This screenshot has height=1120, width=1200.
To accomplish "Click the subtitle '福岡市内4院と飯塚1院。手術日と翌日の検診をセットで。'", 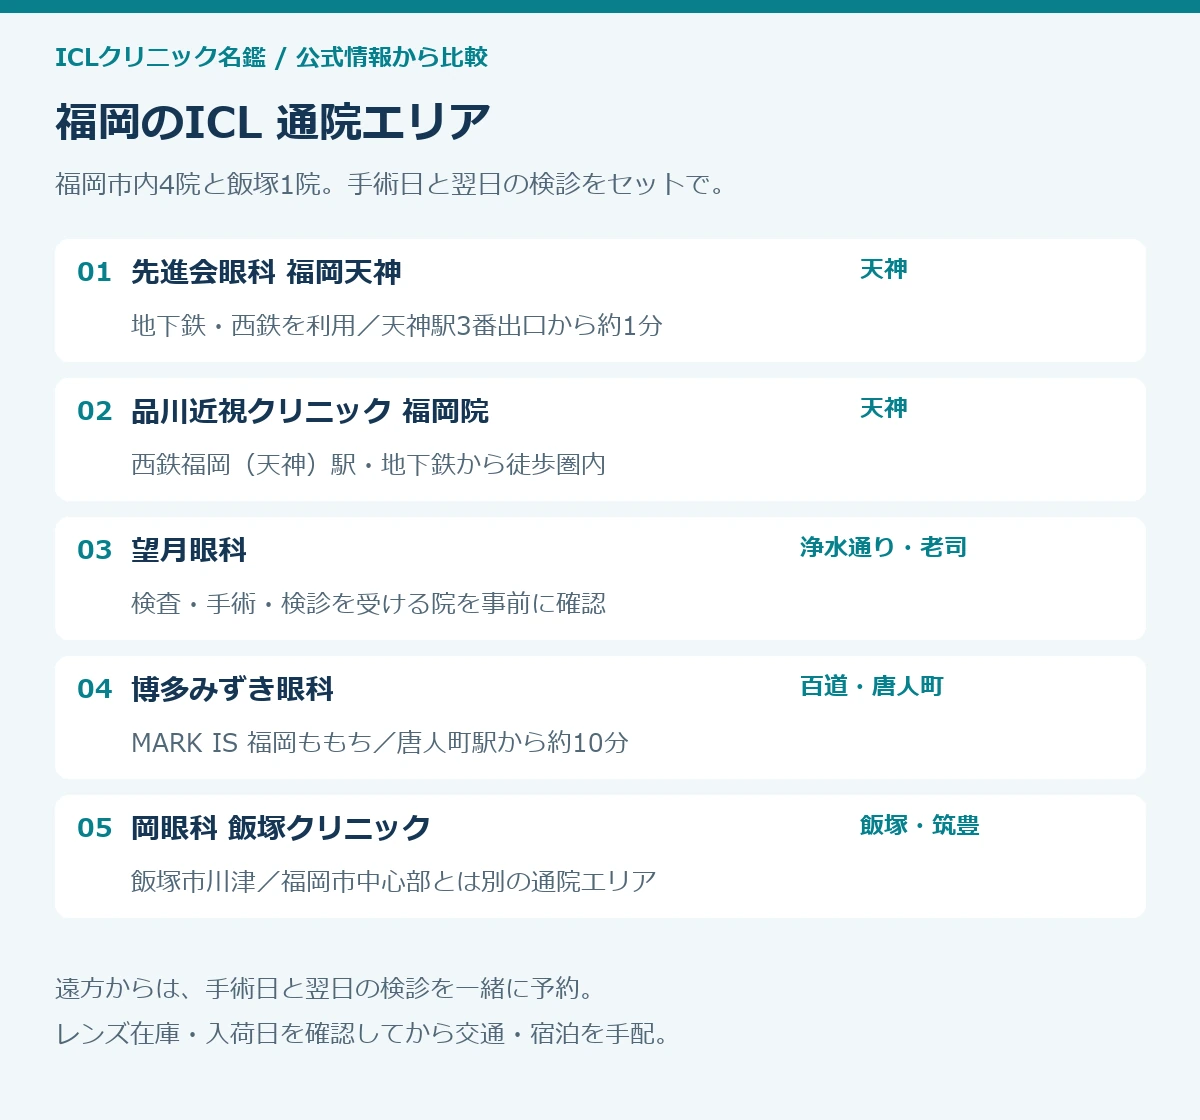I will point(392,184).
